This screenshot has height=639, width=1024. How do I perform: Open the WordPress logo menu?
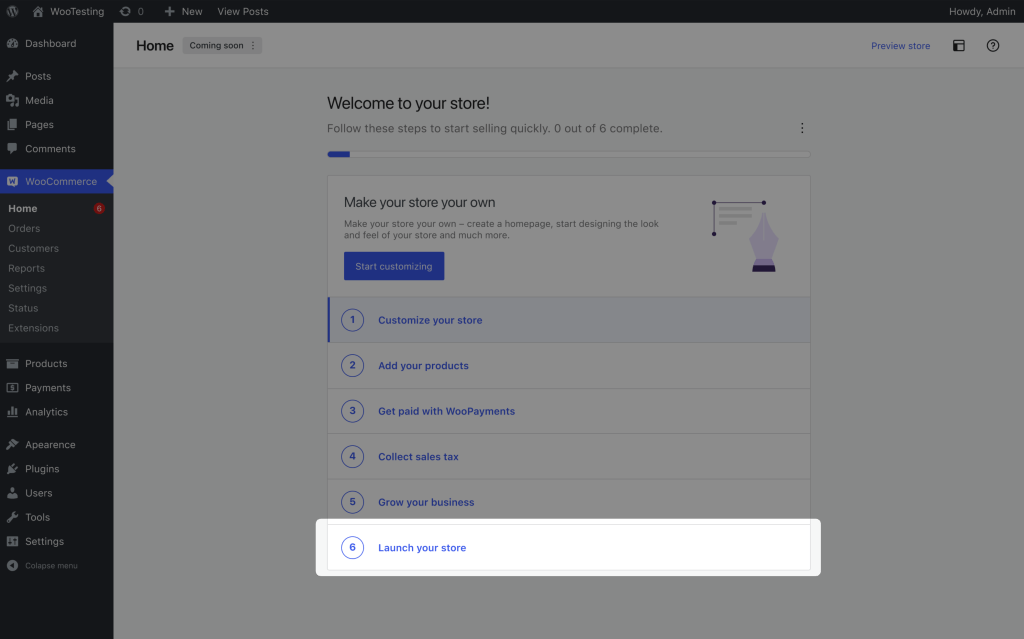tap(11, 11)
